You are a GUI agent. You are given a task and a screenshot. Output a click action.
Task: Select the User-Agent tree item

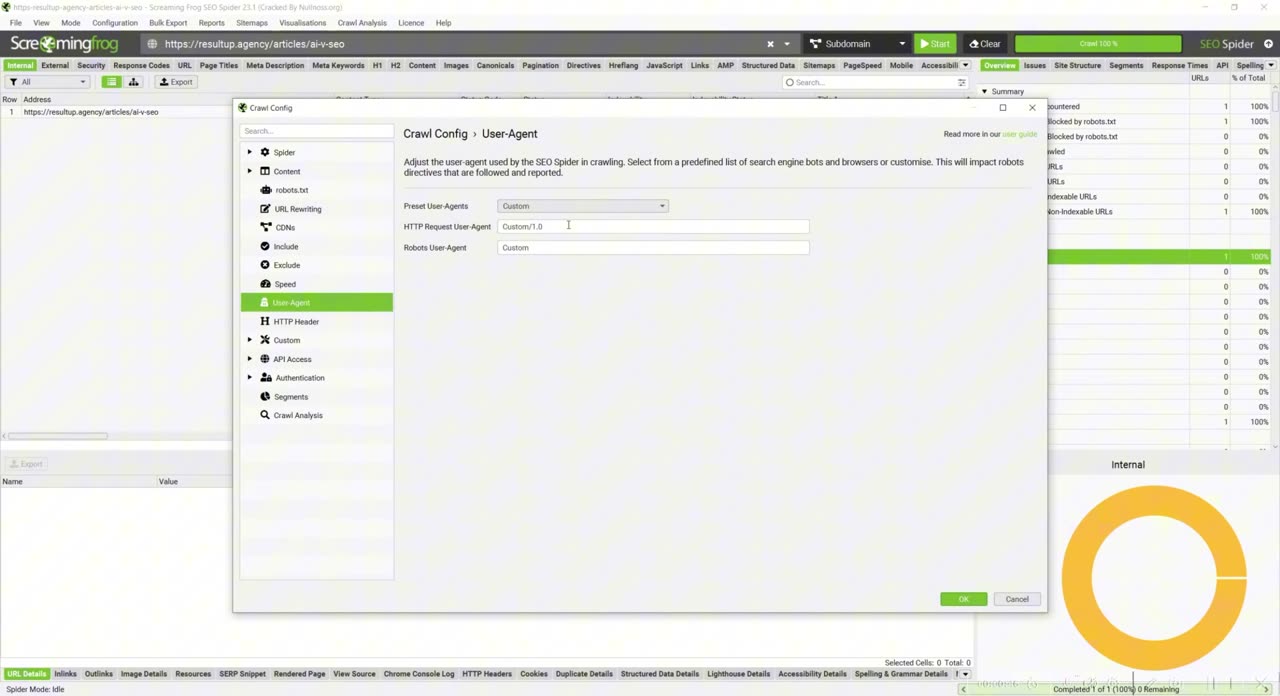pos(317,302)
